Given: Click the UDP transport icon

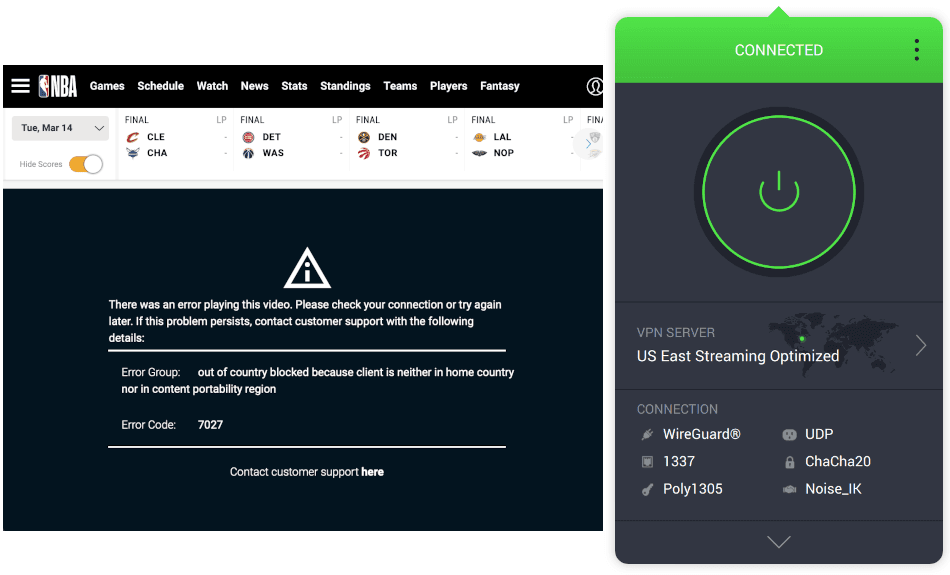Looking at the screenshot, I should point(789,434).
